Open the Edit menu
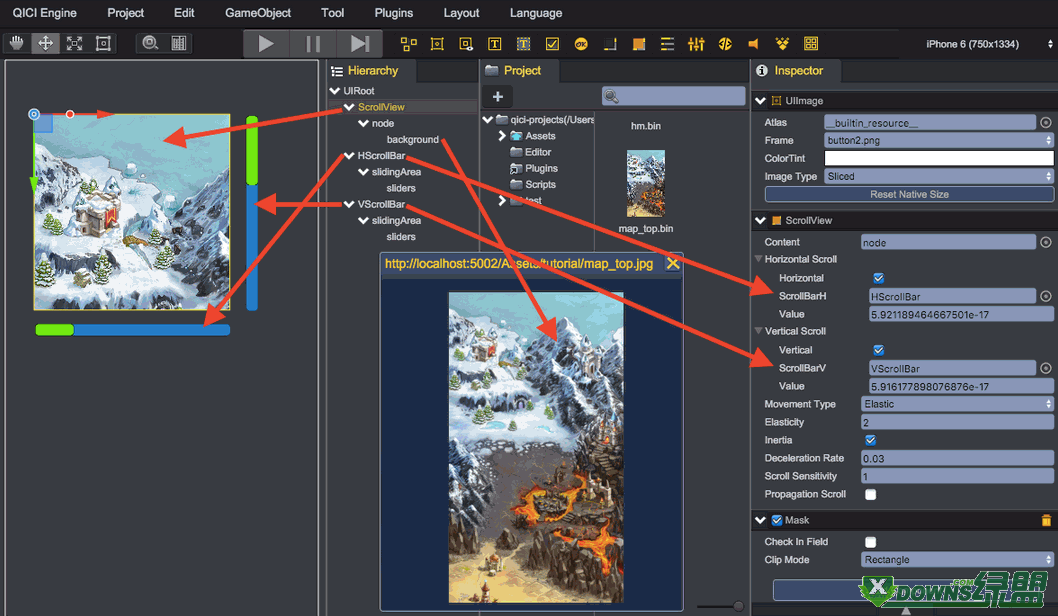This screenshot has height=616, width=1058. (x=184, y=13)
